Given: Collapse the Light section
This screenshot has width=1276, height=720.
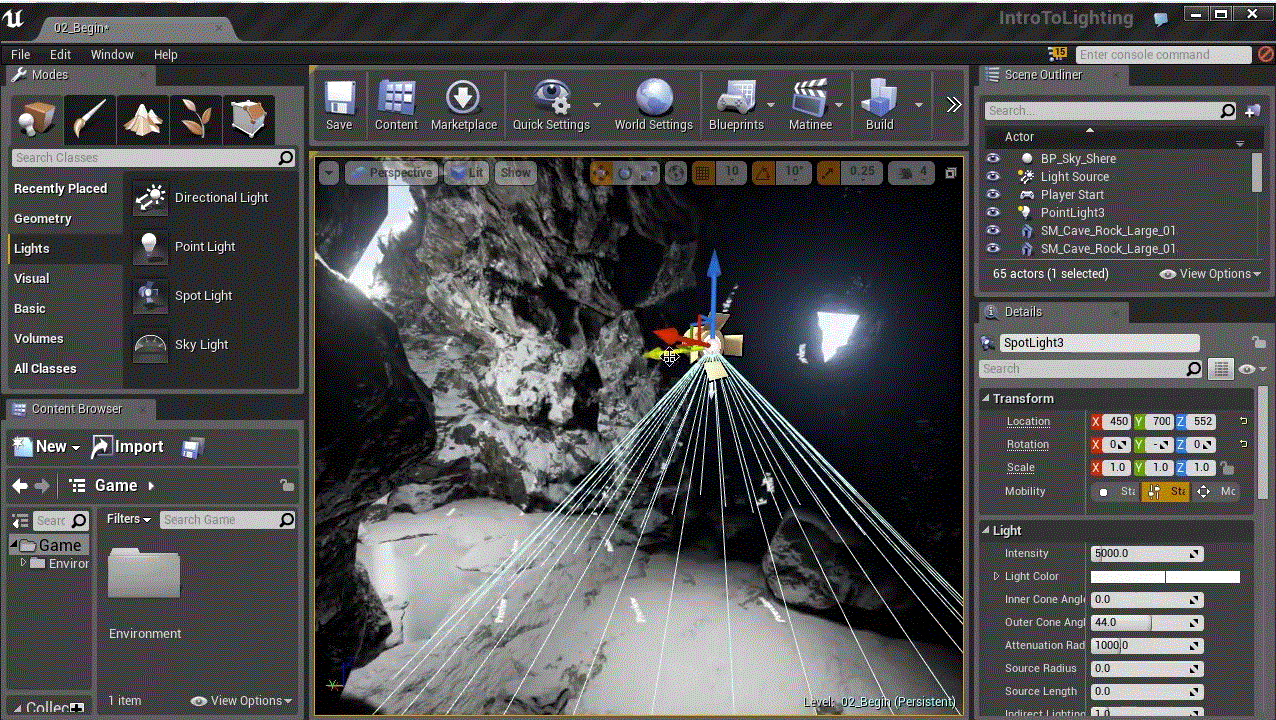Looking at the screenshot, I should [x=986, y=531].
